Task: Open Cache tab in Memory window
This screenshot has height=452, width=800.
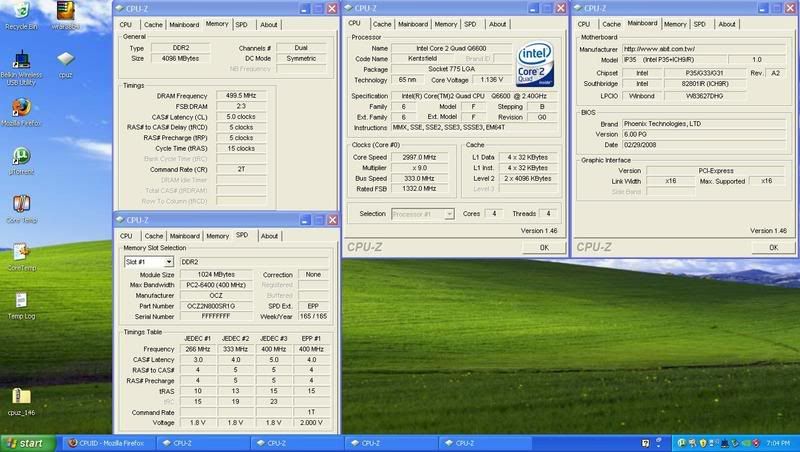Action: [153, 24]
